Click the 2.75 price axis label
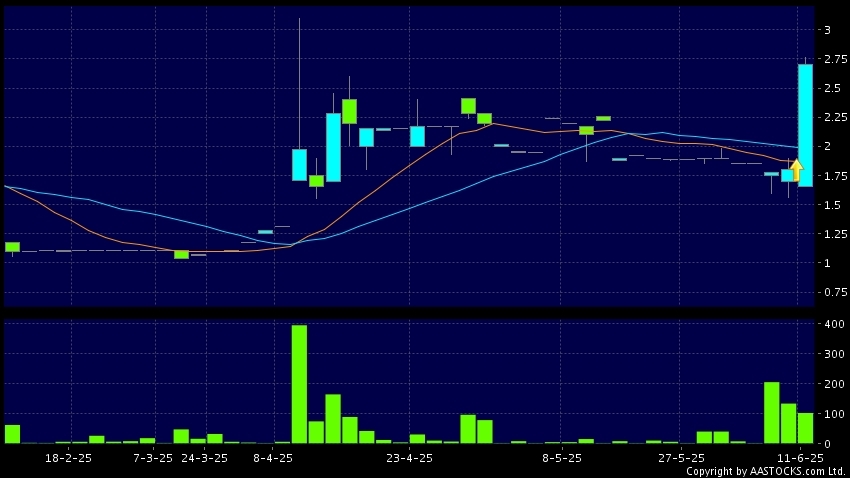 tap(835, 59)
